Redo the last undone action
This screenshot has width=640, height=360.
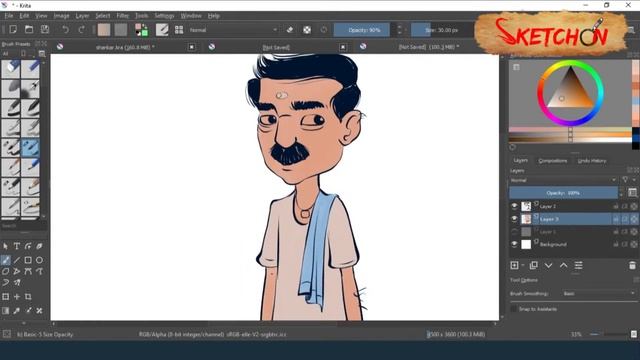tap(81, 29)
